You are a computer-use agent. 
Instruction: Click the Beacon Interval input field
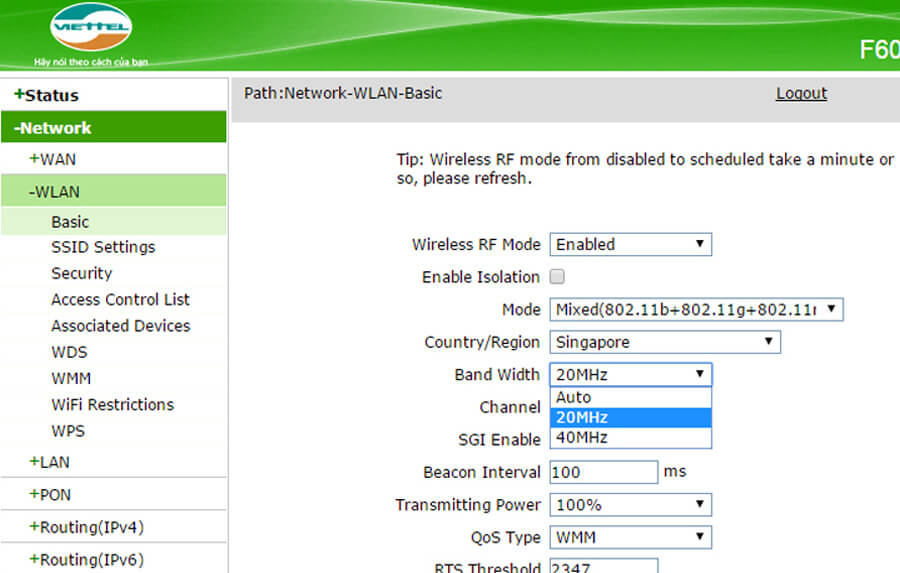point(603,472)
